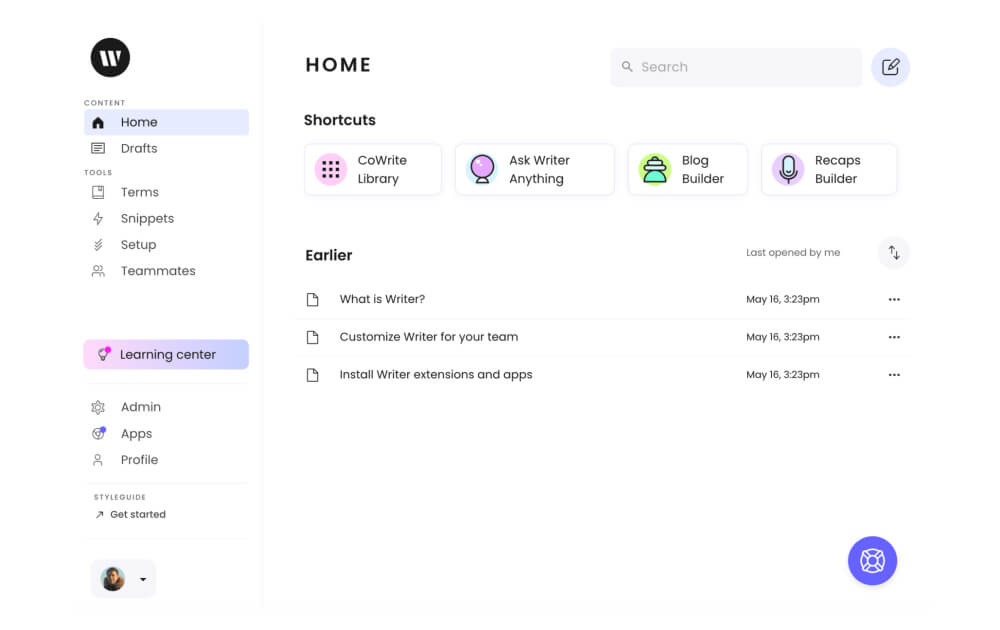Viewport: 1000px width, 630px height.
Task: Click the Terms book icon
Action: point(98,192)
